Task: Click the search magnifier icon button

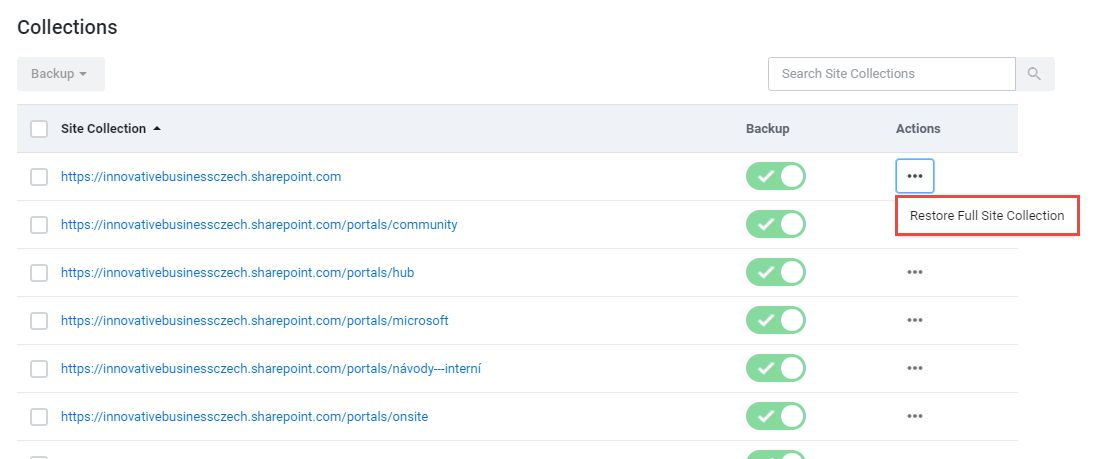Action: (x=1035, y=74)
